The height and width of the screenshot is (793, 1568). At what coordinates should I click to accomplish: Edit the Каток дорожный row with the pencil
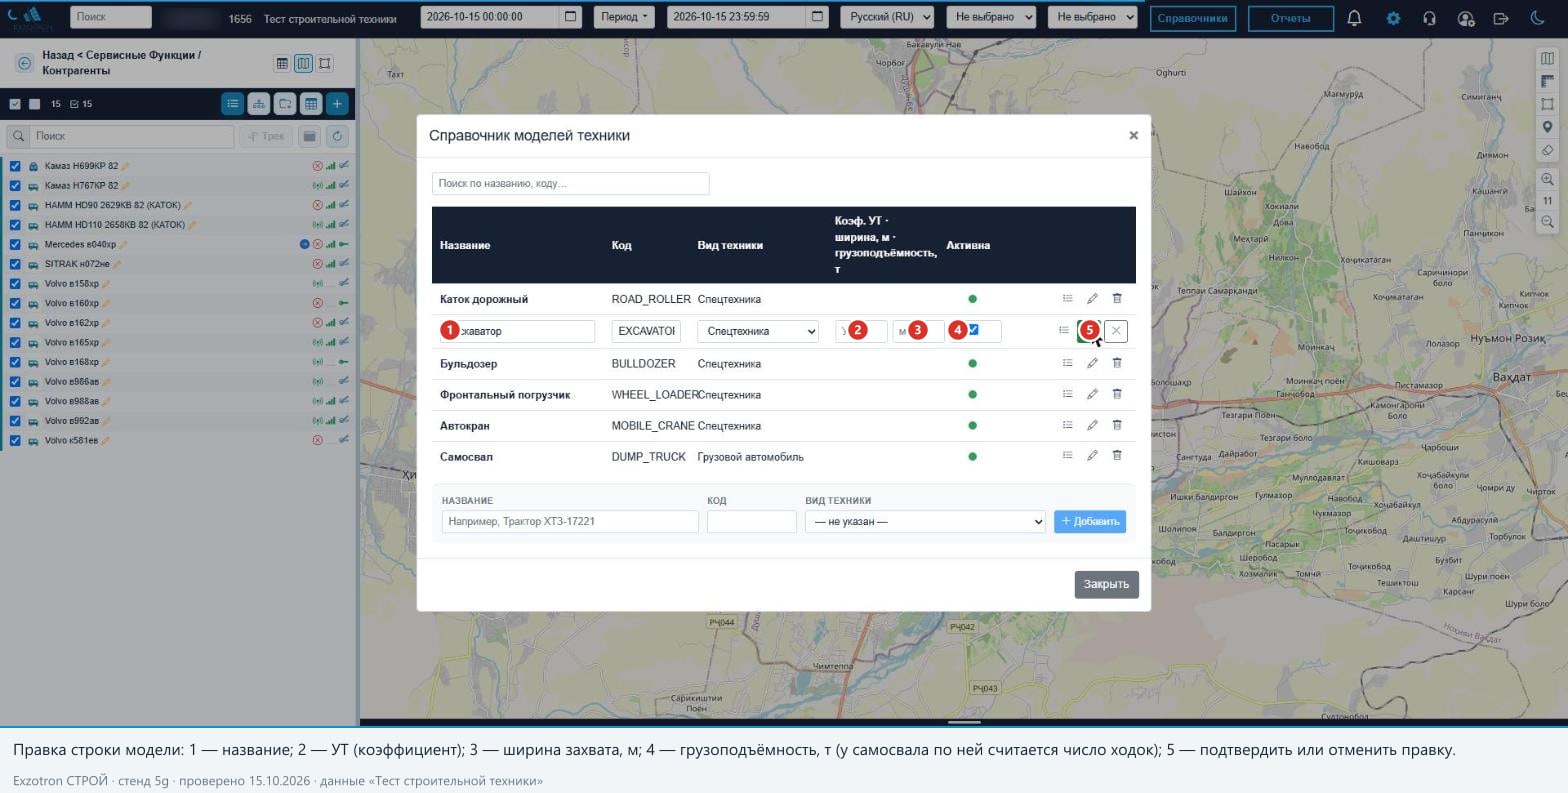1092,299
